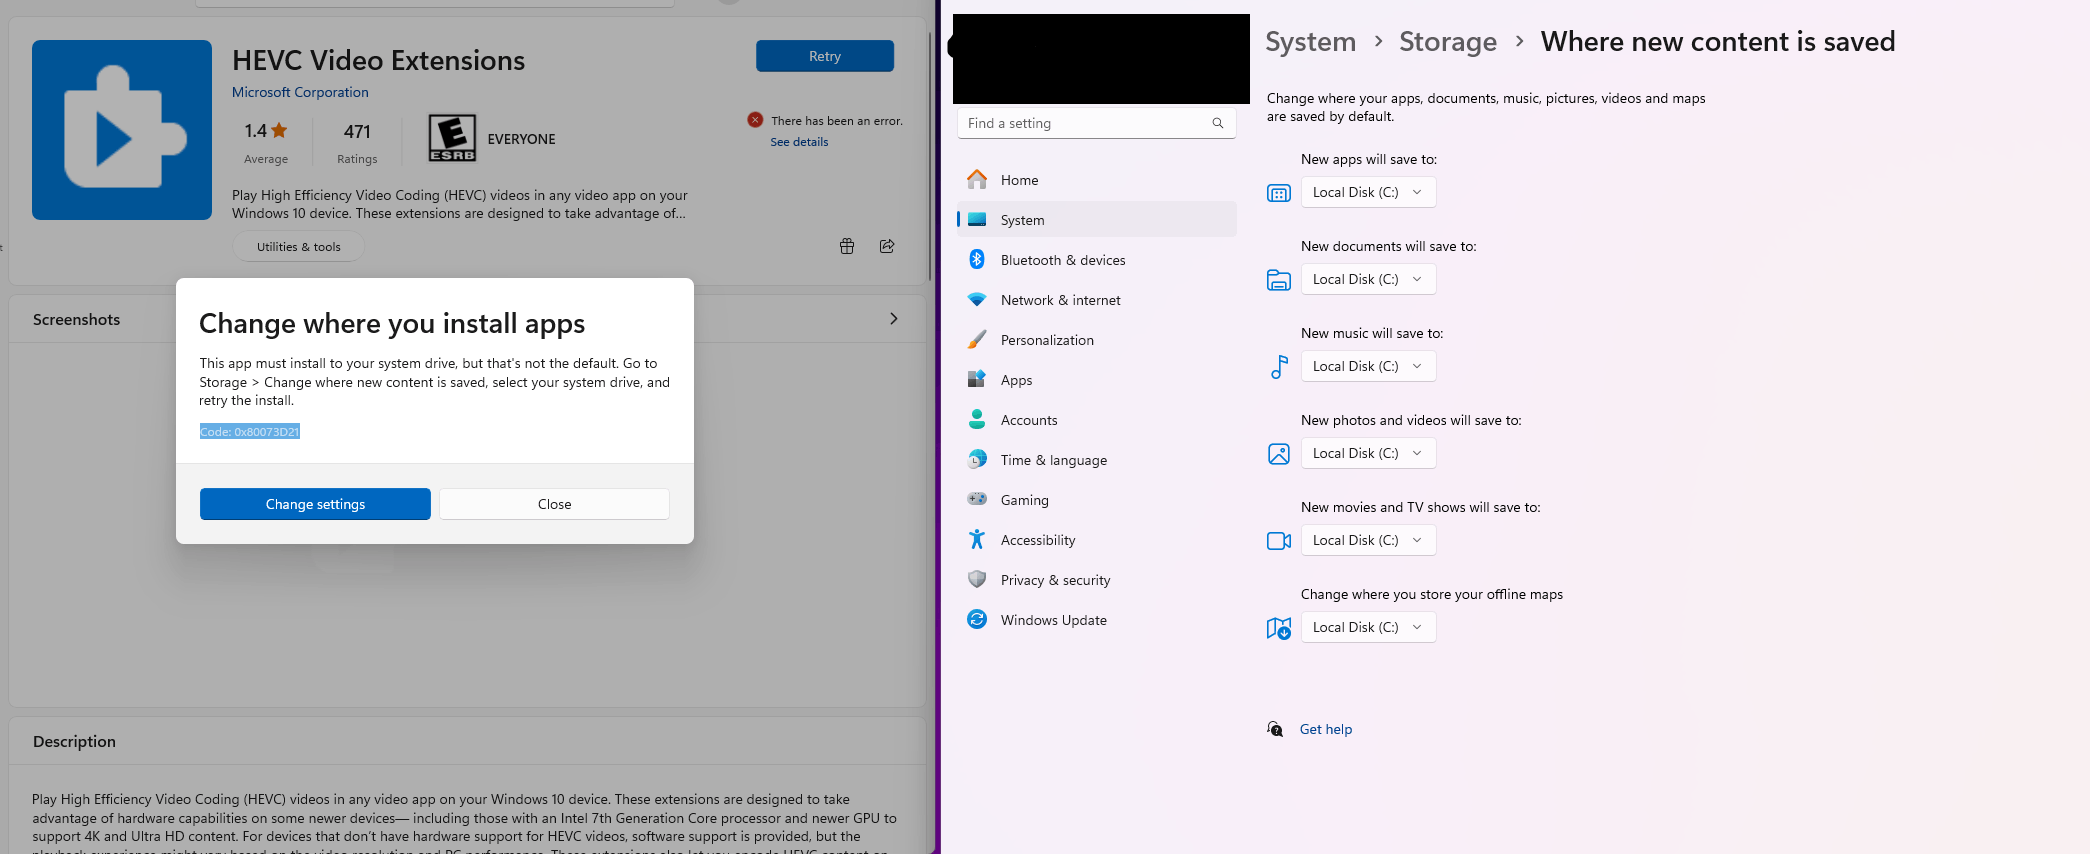
Task: Click the Windows Update refresh icon
Action: (x=977, y=620)
